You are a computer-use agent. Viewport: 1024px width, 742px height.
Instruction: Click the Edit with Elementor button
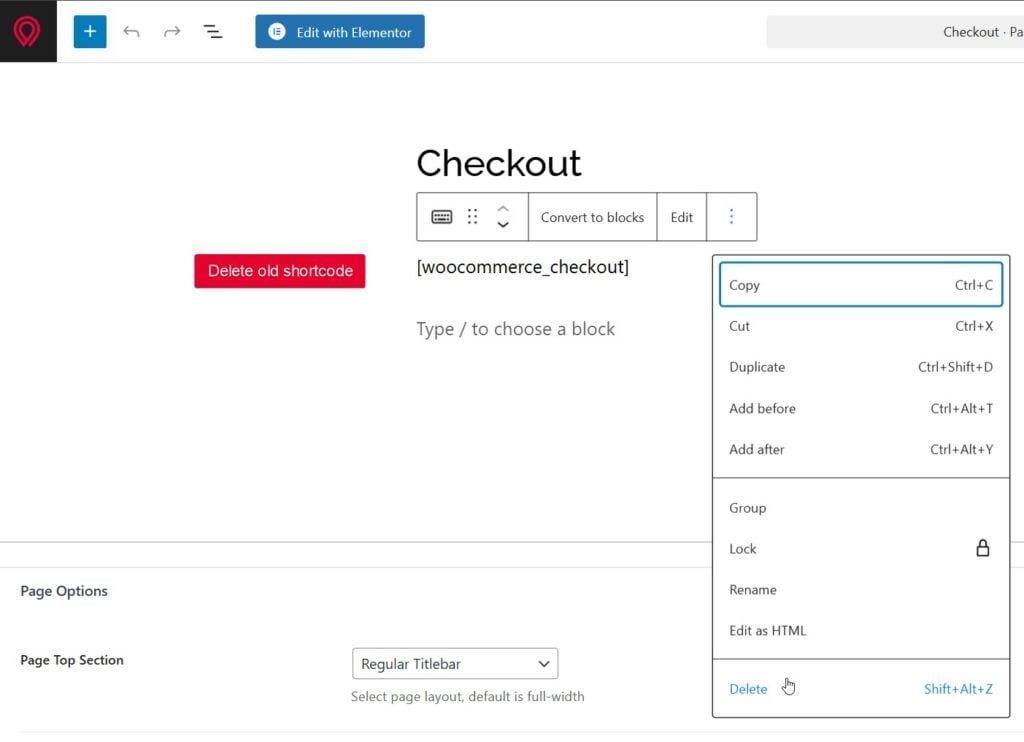click(x=340, y=32)
